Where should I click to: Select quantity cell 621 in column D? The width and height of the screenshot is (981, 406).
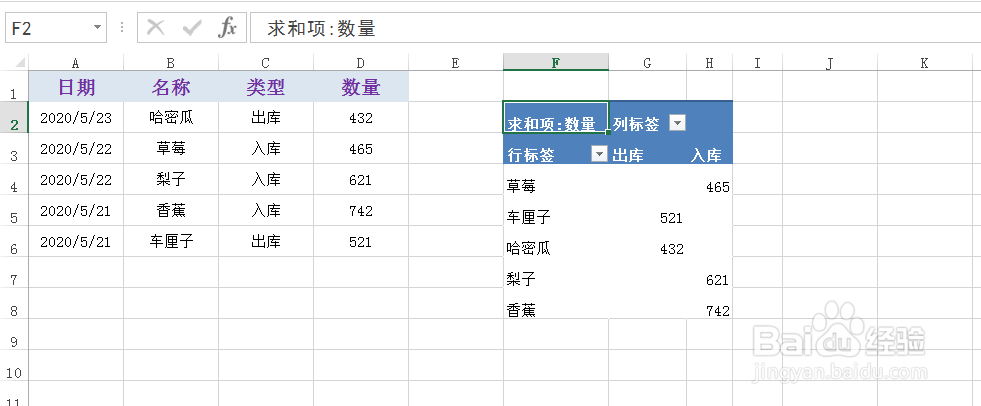[361, 180]
